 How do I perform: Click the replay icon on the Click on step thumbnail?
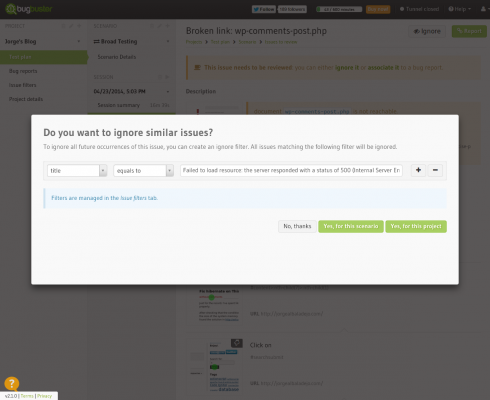click(237, 343)
